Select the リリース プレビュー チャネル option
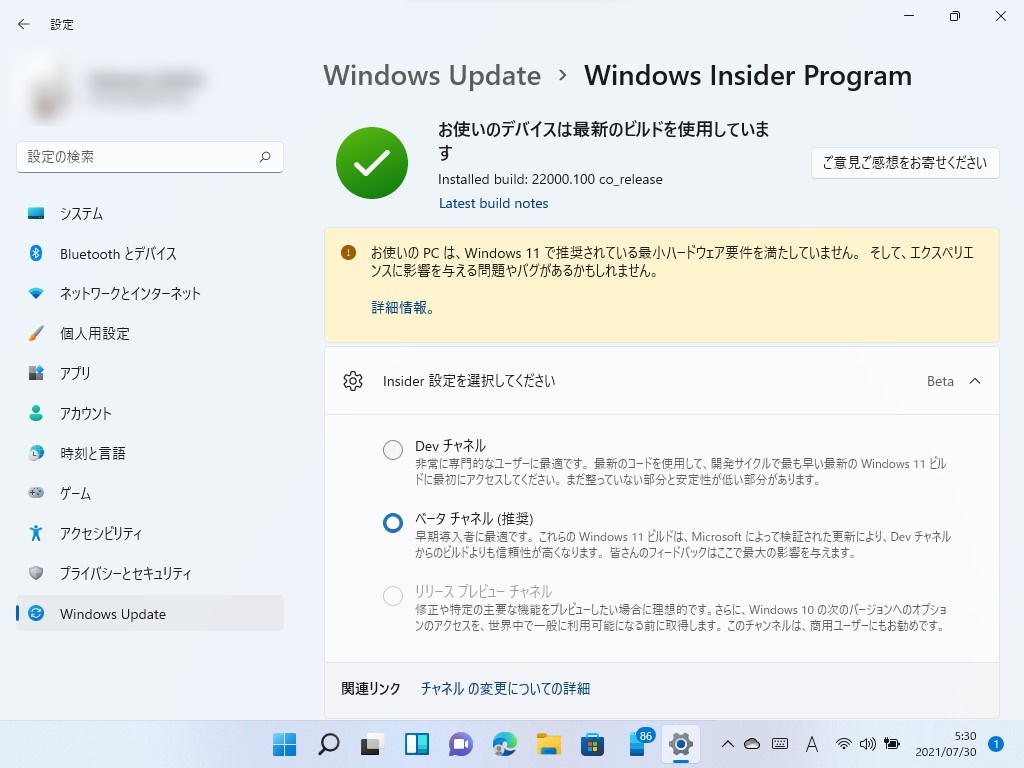Viewport: 1024px width, 768px height. (392, 595)
